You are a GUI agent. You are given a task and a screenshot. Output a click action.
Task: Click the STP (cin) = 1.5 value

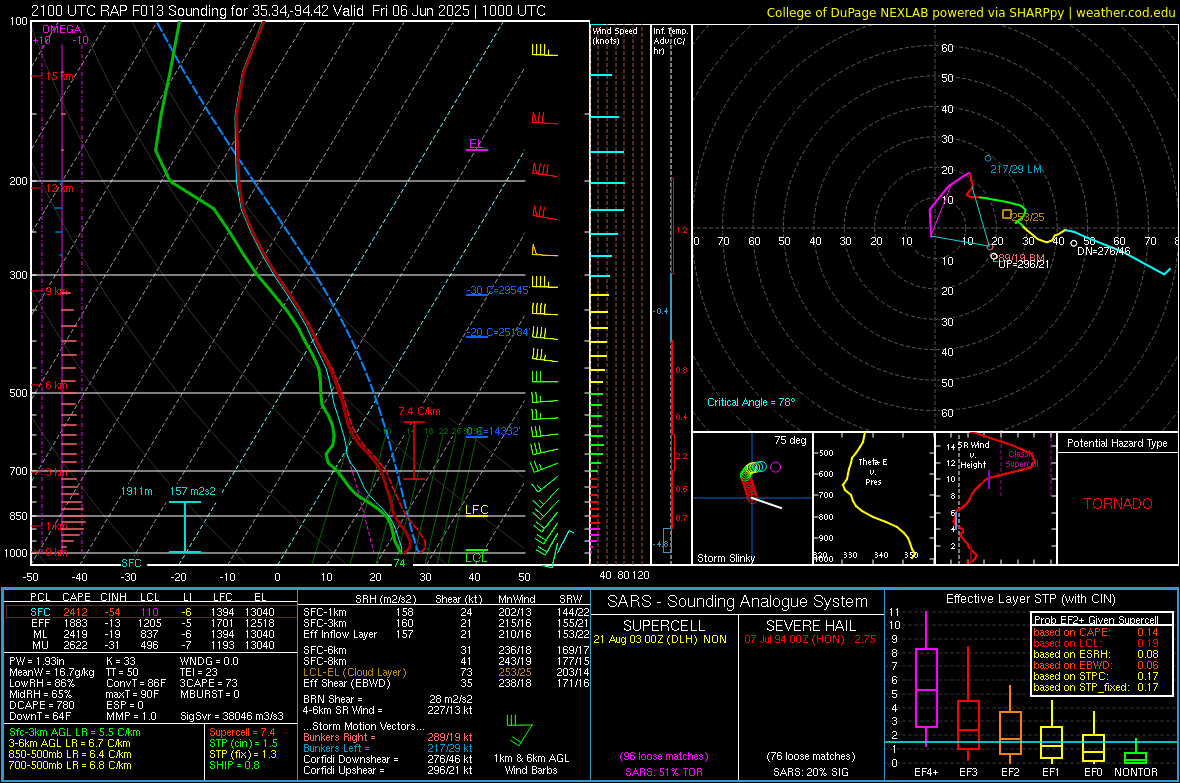pos(243,743)
